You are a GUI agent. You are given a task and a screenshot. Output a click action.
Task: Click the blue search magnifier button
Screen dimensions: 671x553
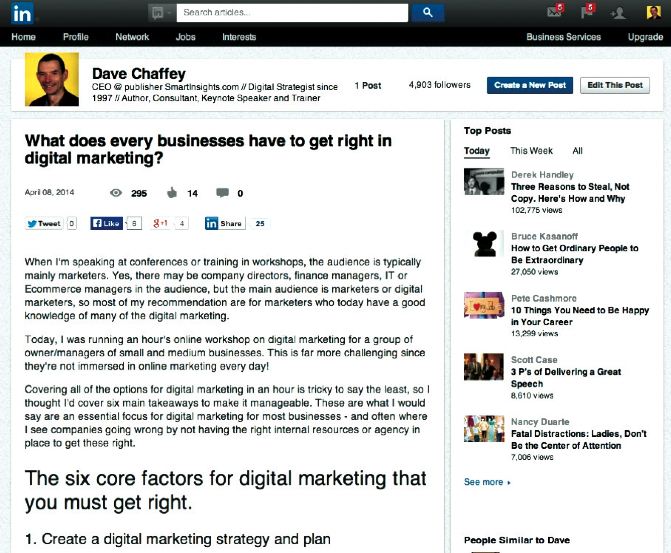coord(428,13)
